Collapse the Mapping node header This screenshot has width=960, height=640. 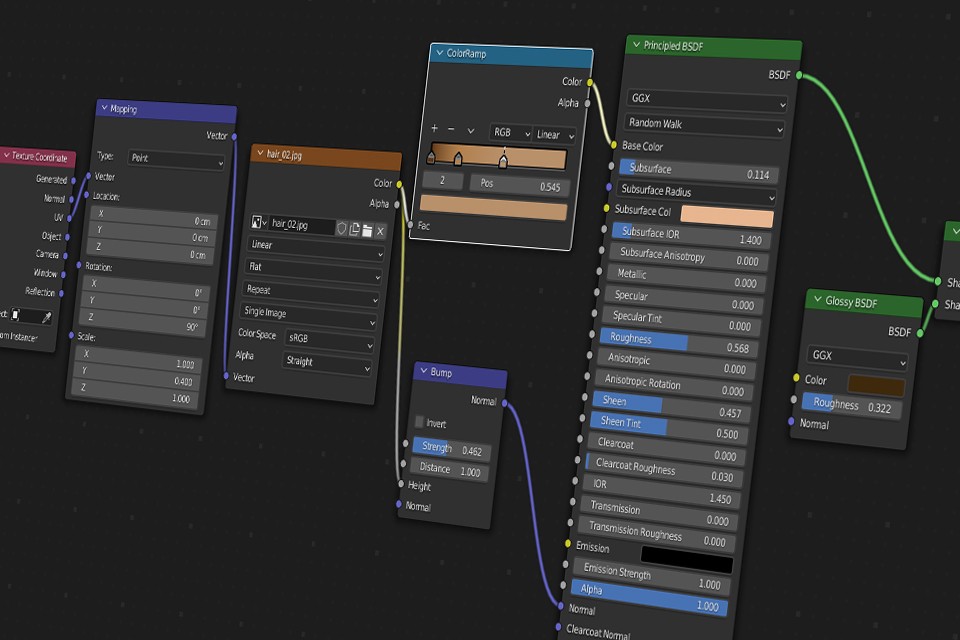(x=104, y=108)
